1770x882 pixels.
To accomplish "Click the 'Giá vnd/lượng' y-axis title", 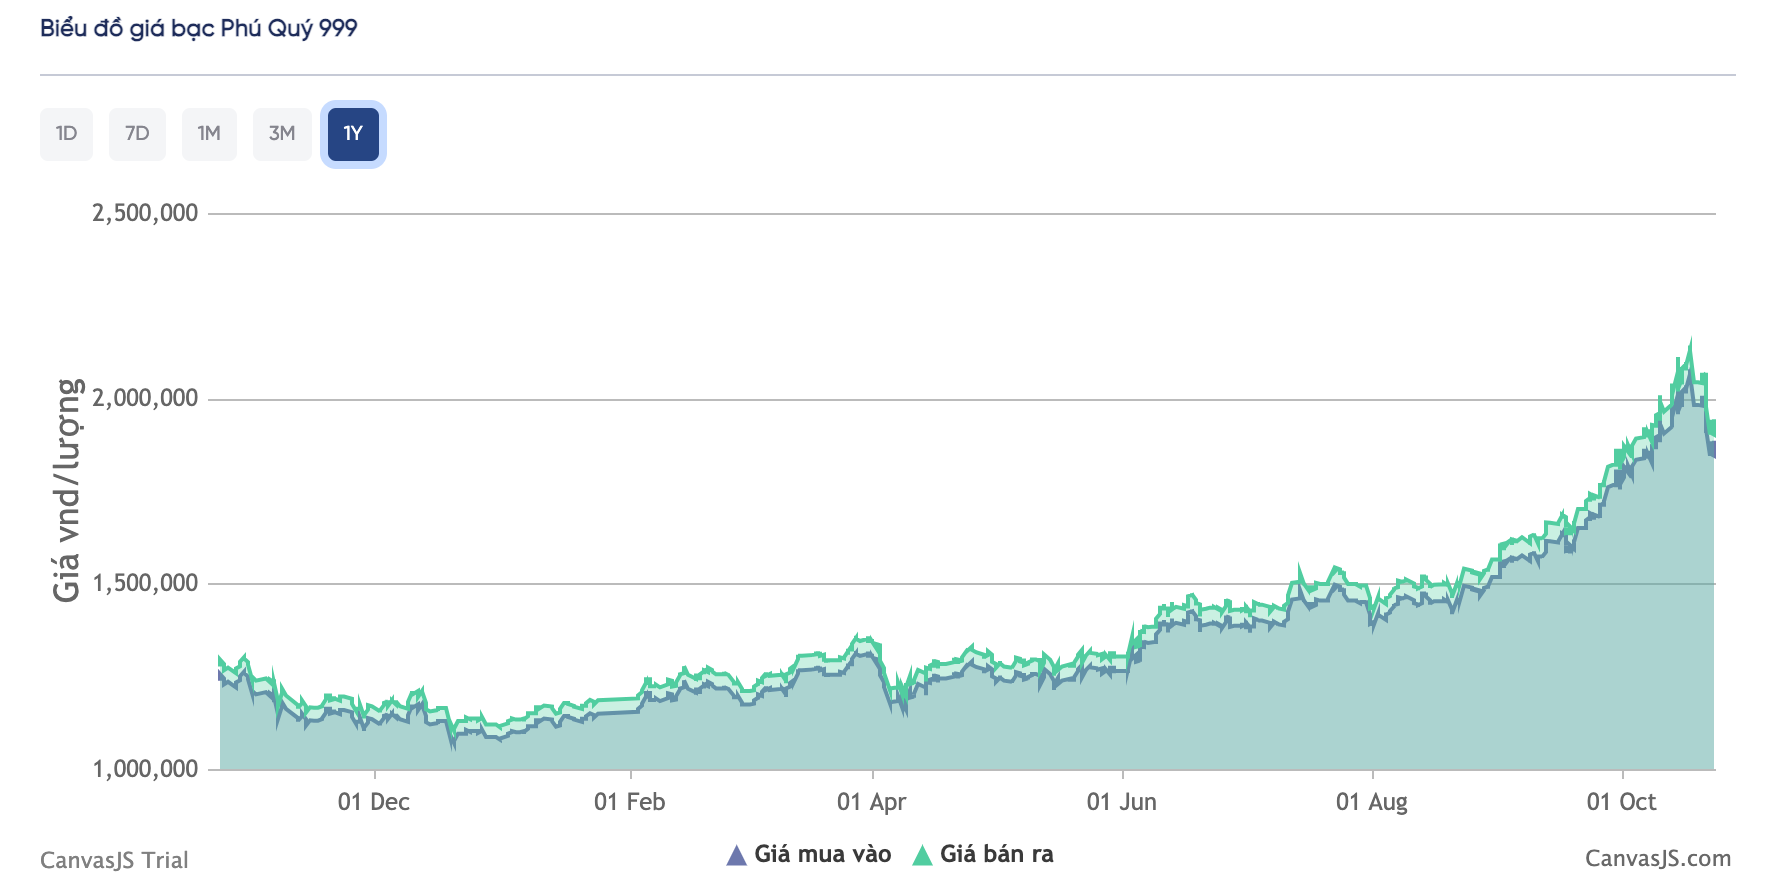I will 66,490.
